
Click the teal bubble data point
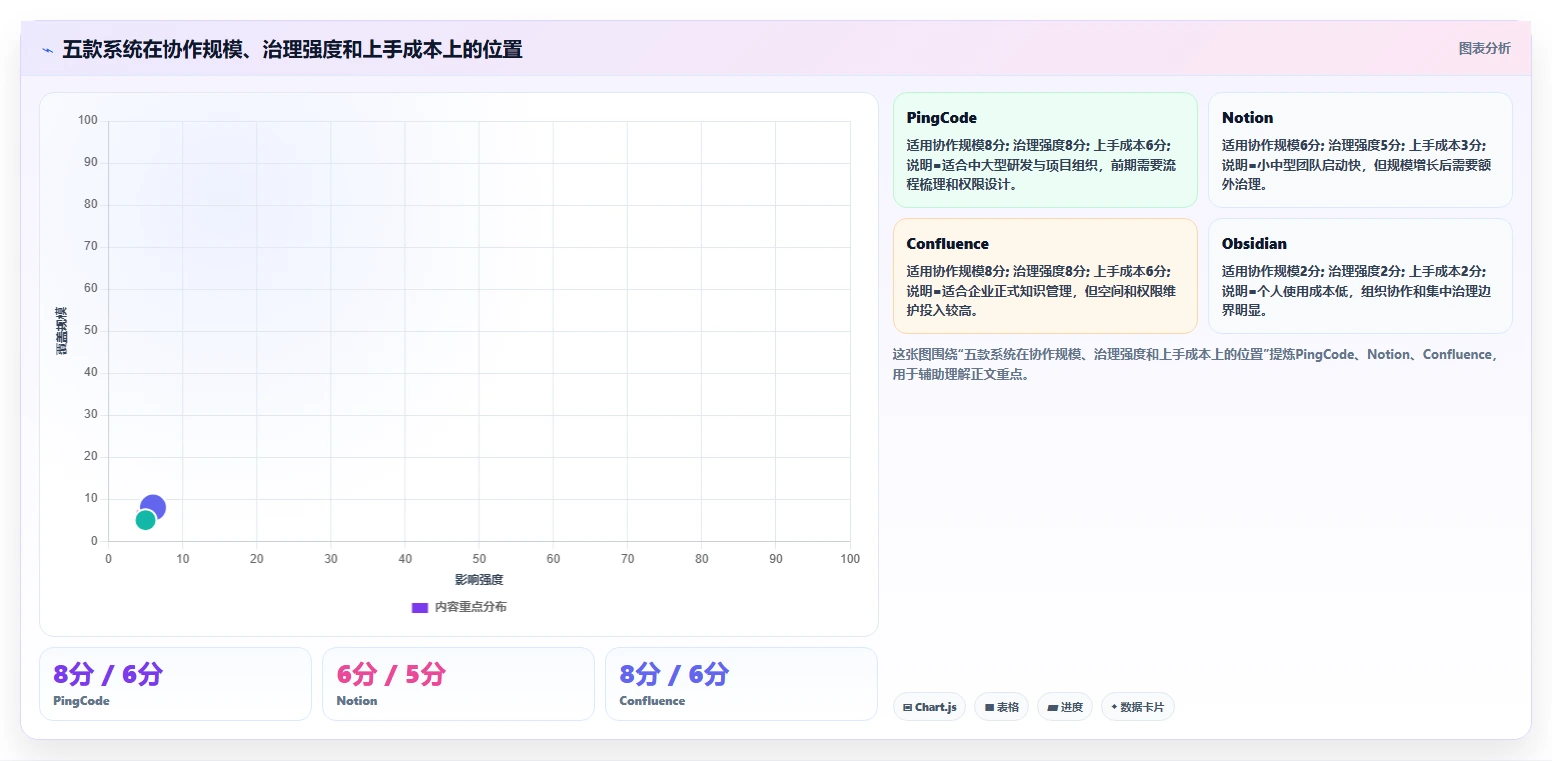point(146,520)
